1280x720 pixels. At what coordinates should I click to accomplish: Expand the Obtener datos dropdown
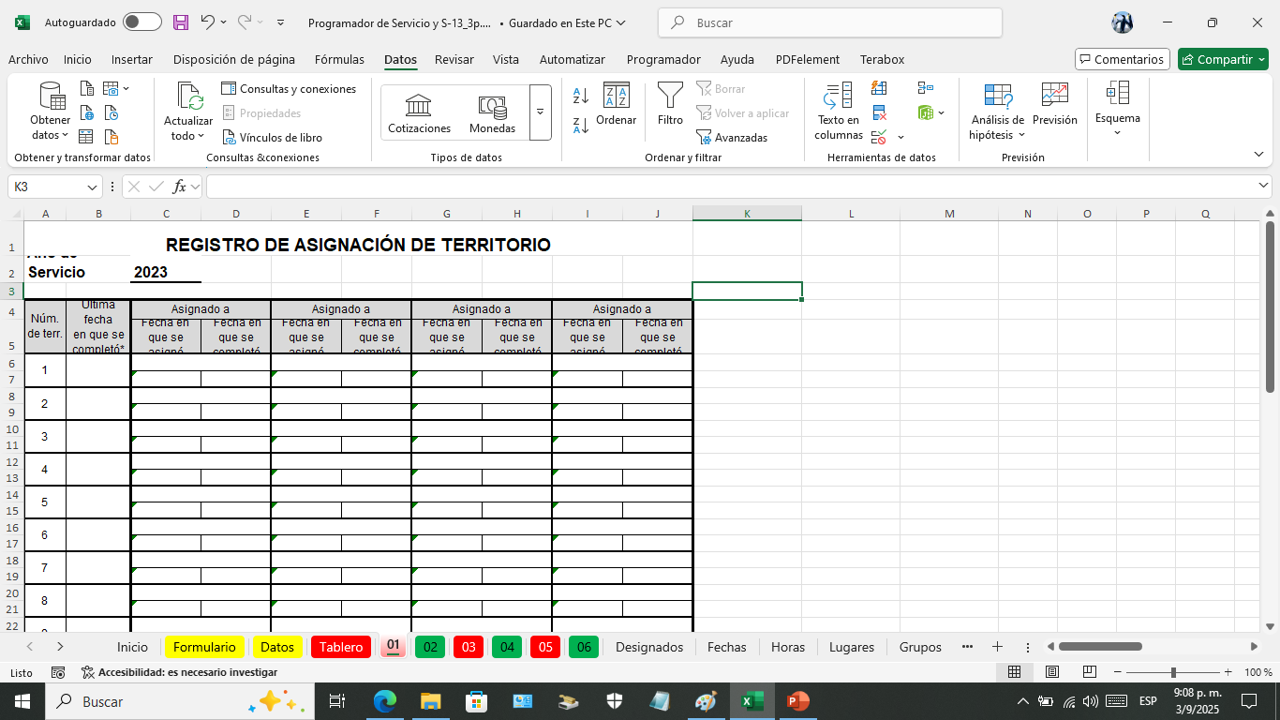65,135
